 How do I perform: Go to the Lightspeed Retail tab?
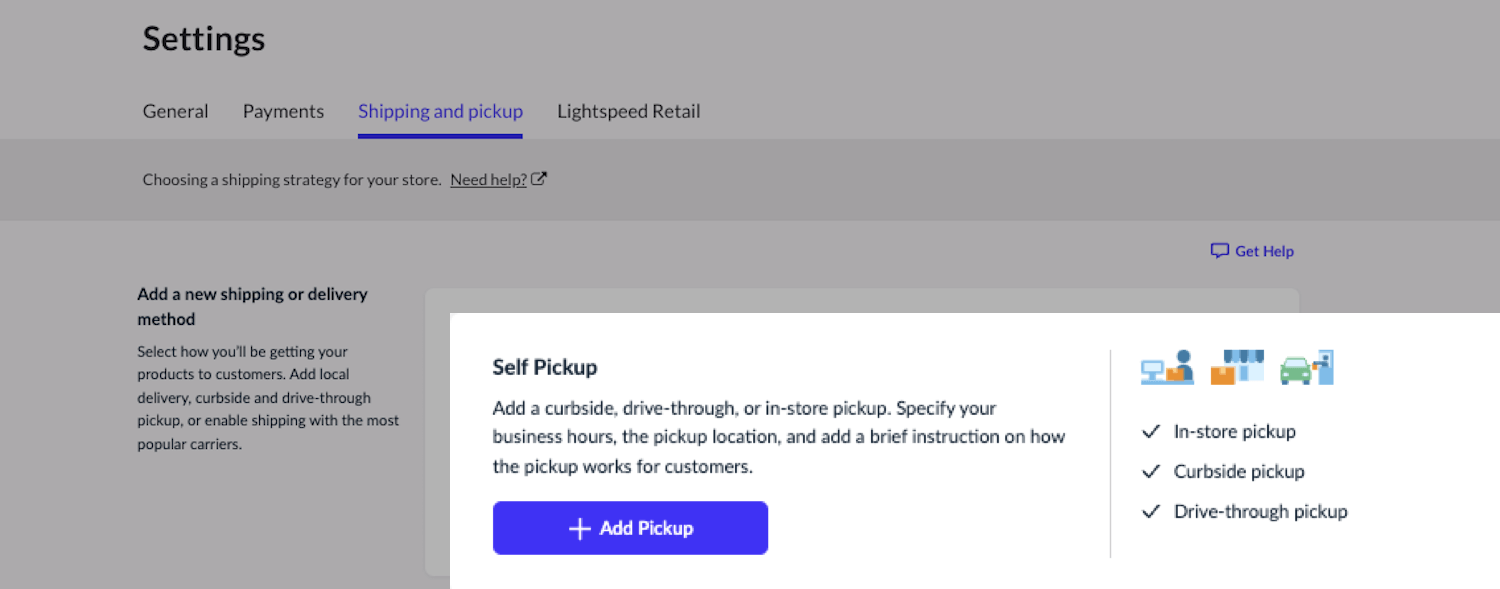tap(628, 111)
